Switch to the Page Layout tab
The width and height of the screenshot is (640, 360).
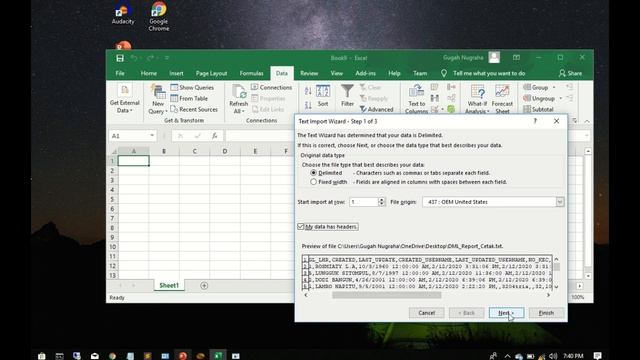pyautogui.click(x=211, y=73)
